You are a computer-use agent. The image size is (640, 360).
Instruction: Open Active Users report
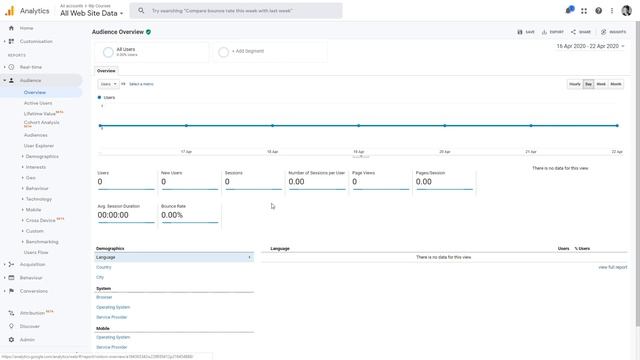[38, 103]
